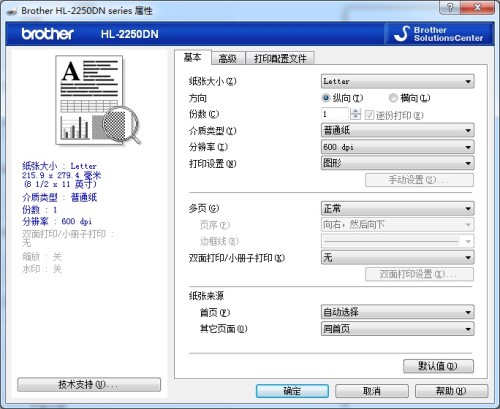Screen dimensions: 500x409
Task: Increase copies with the up spinner arrow
Action: point(356,111)
